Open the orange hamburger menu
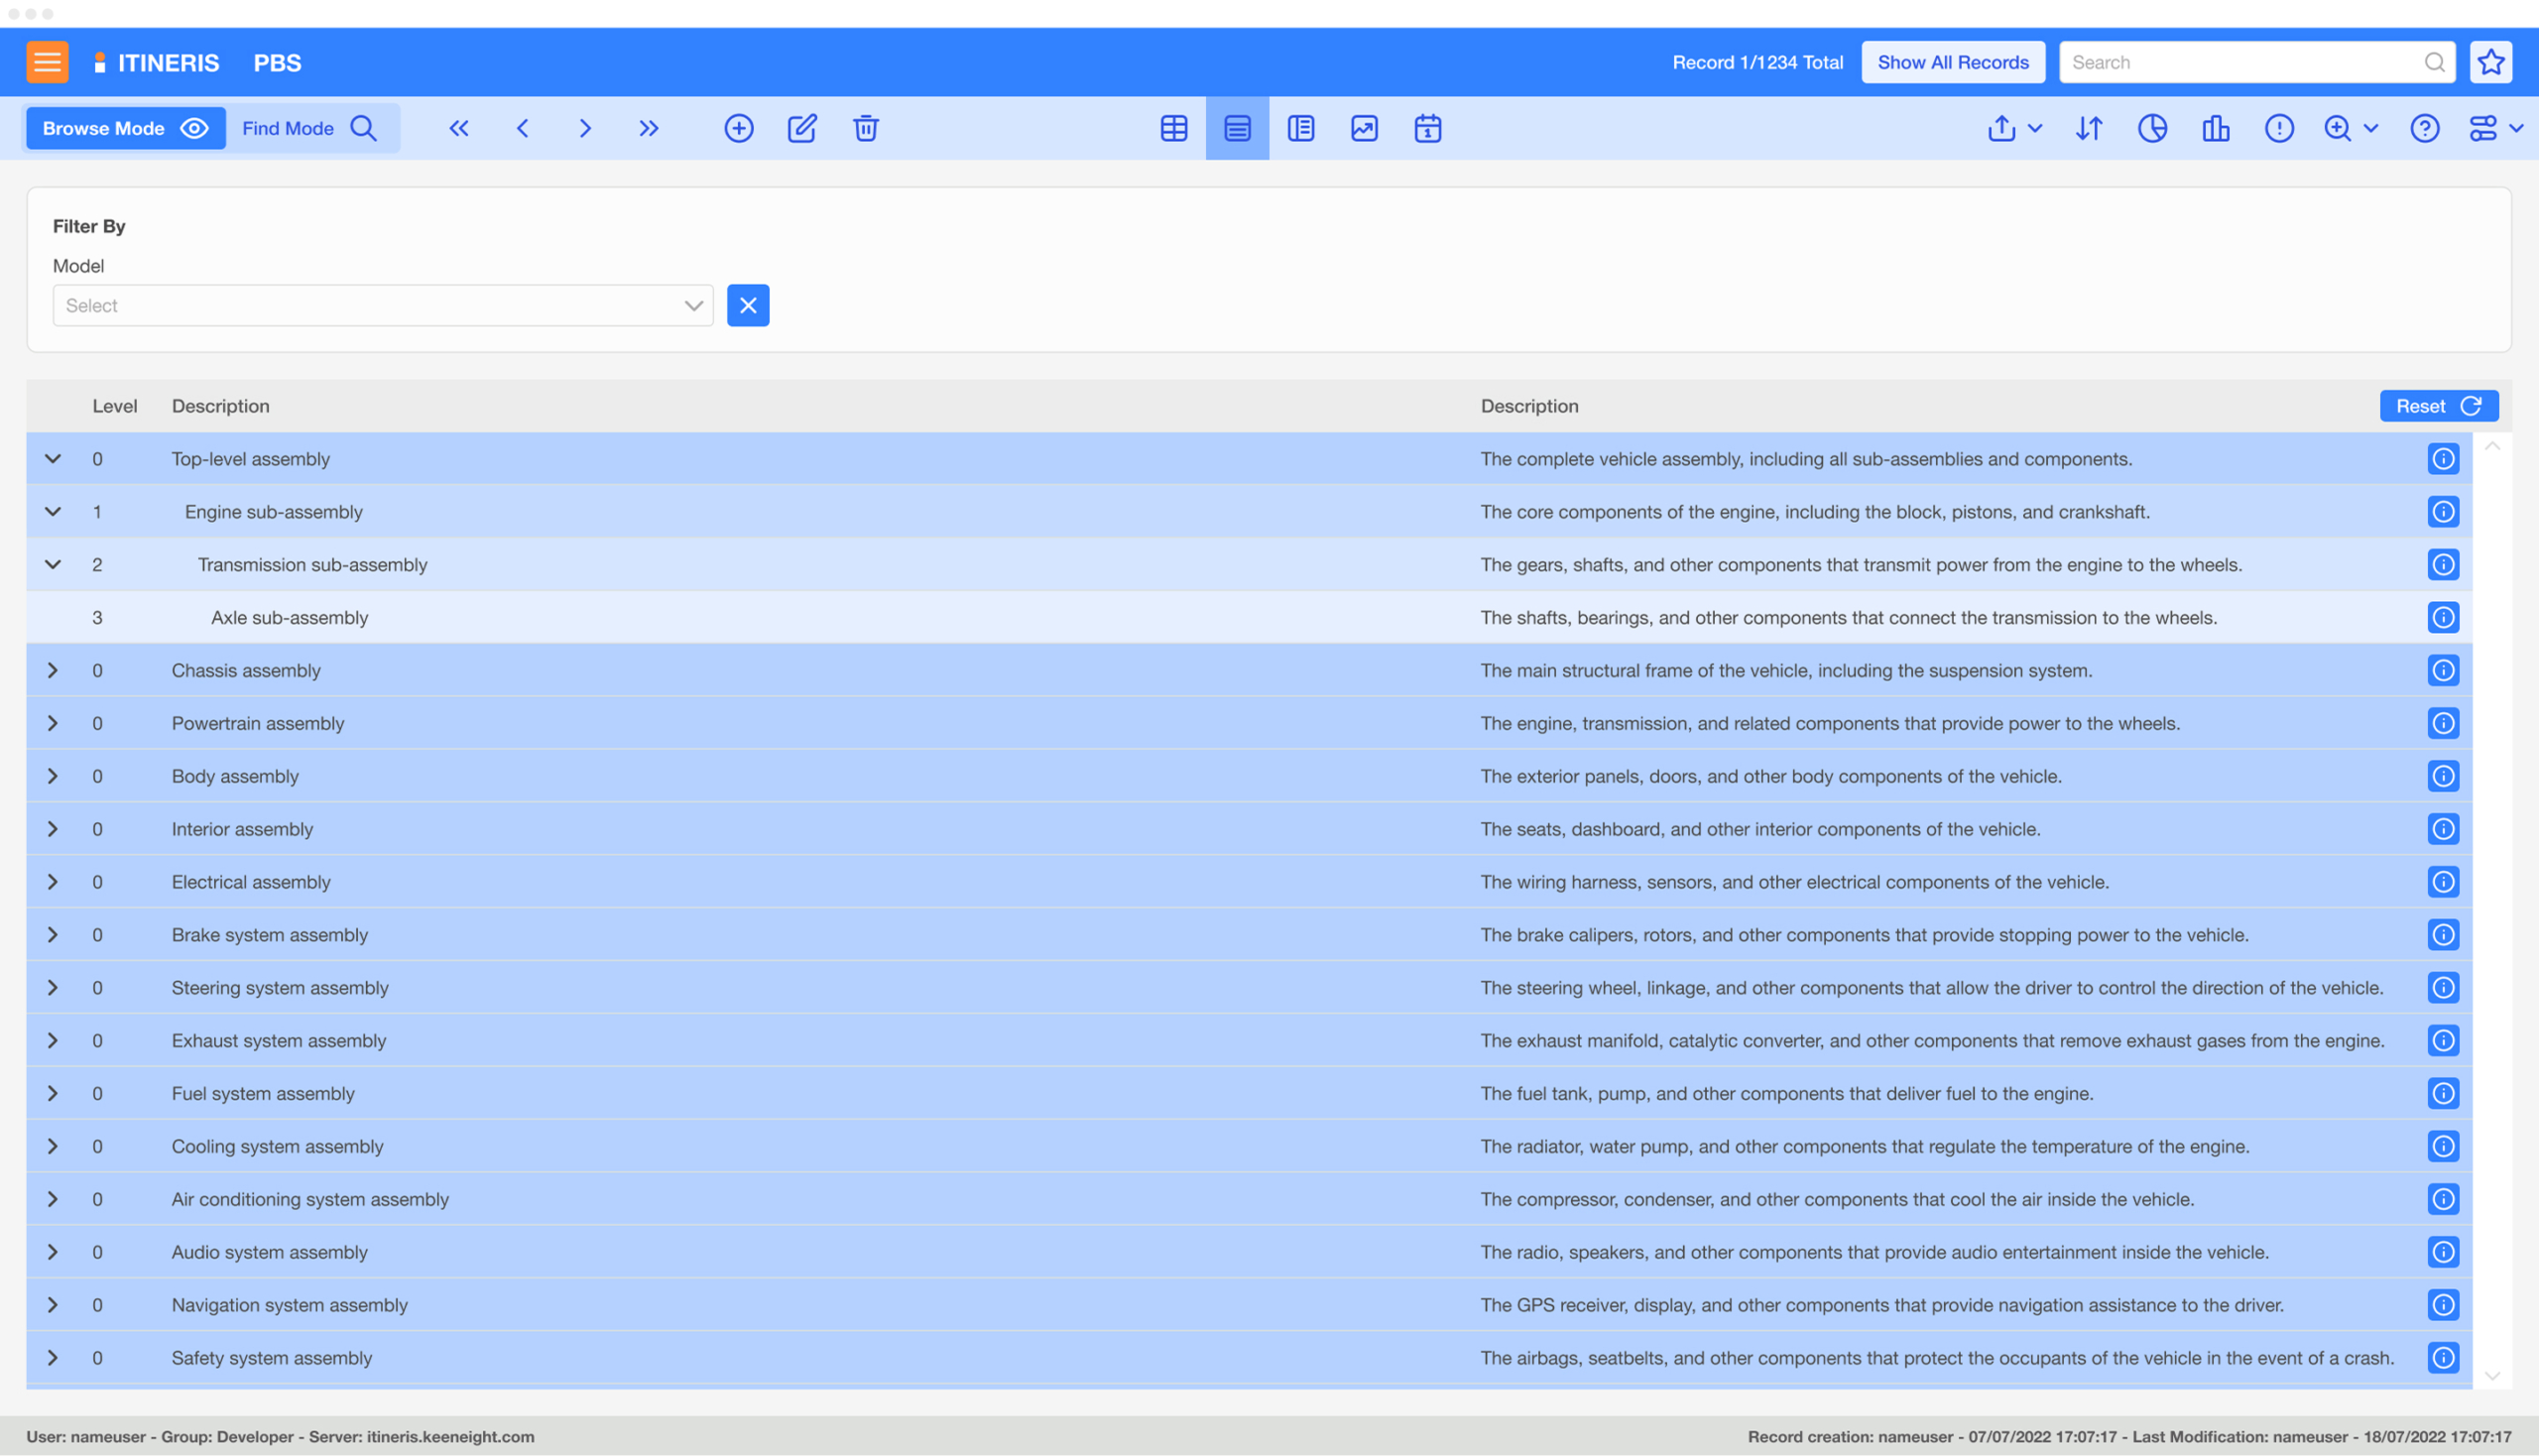This screenshot has height=1456, width=2539. tap(47, 62)
